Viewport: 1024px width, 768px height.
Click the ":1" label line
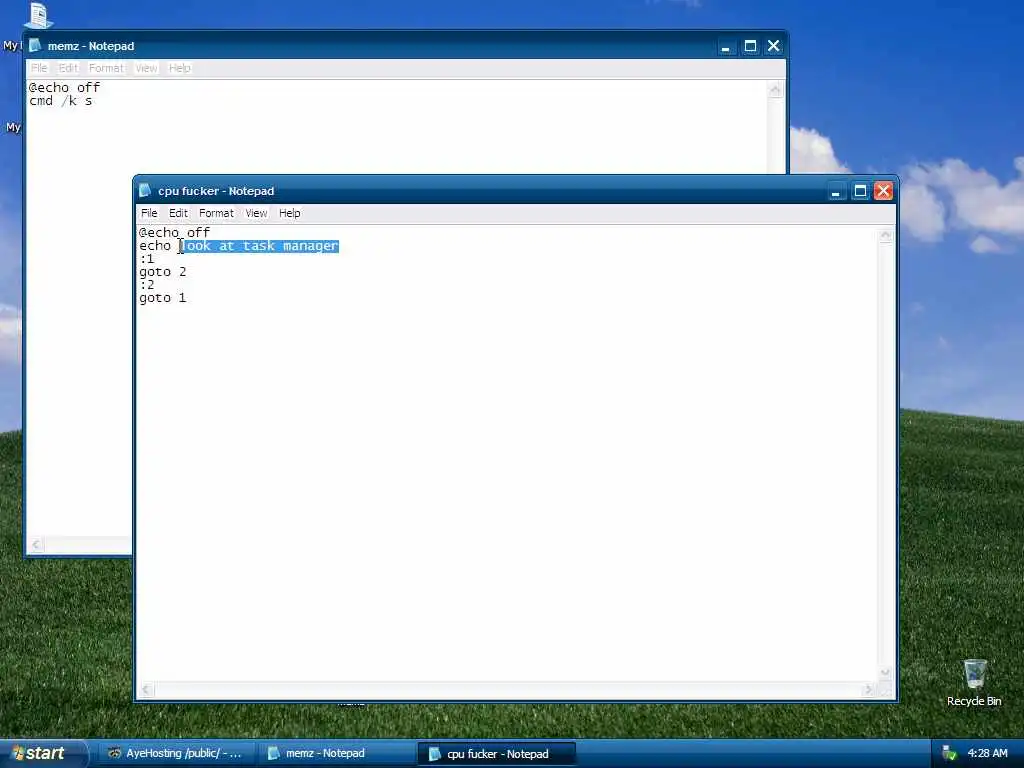(x=147, y=259)
